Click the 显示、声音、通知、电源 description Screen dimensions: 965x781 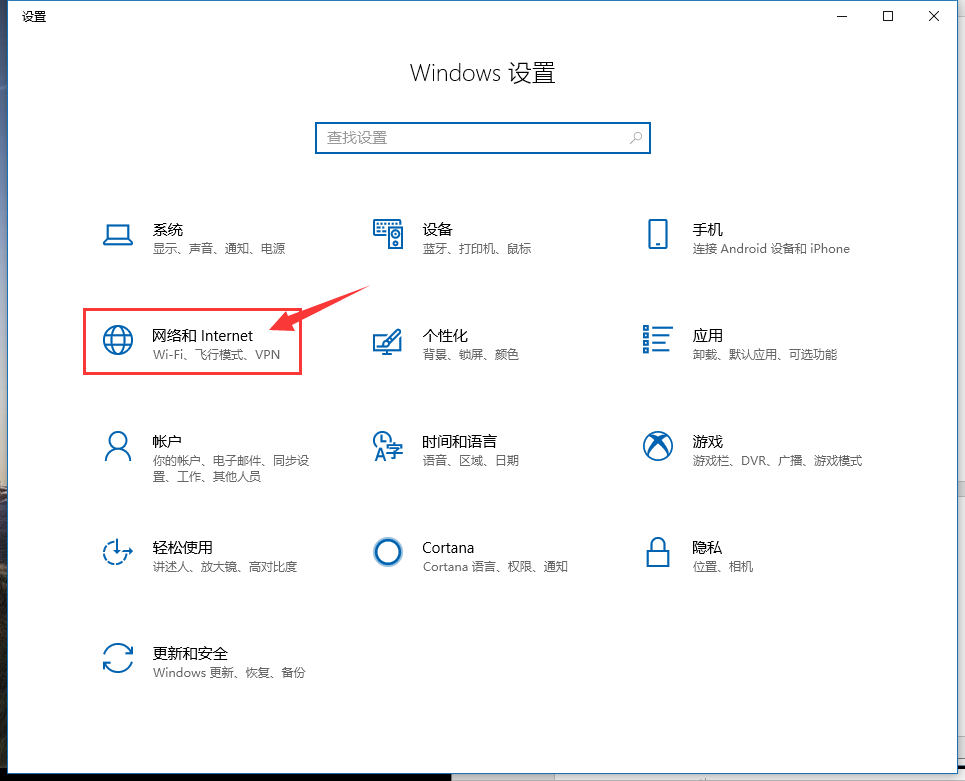(219, 249)
